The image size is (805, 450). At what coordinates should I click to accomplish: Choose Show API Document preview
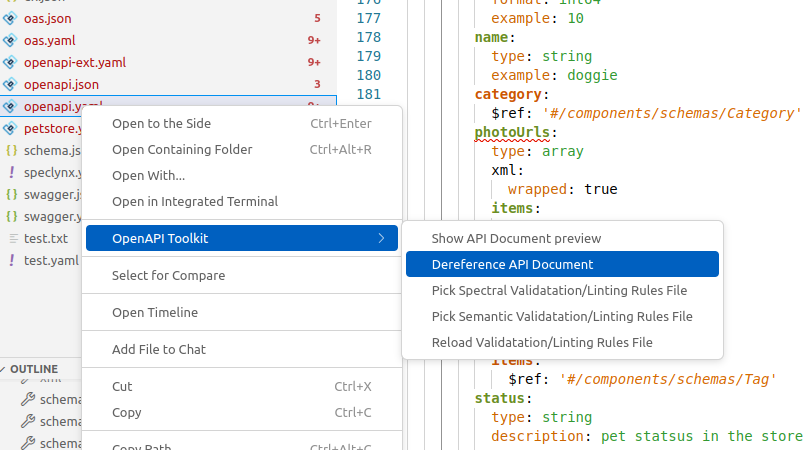click(x=516, y=238)
